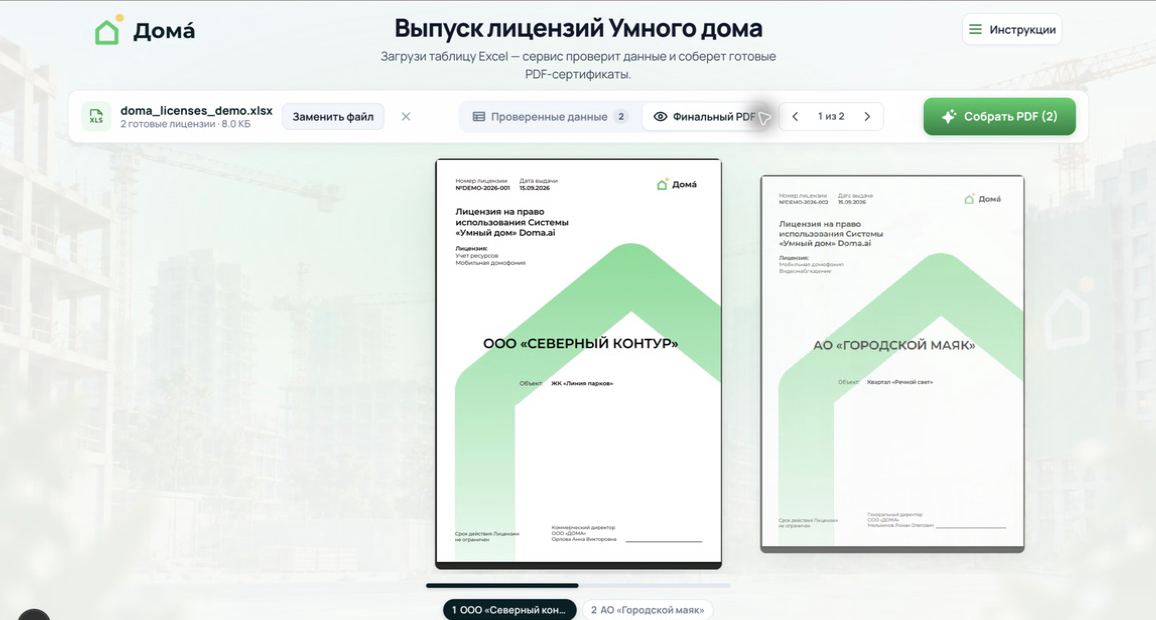Image resolution: width=1156 pixels, height=620 pixels.
Task: Click the horizontal preview scrollbar
Action: tap(578, 585)
